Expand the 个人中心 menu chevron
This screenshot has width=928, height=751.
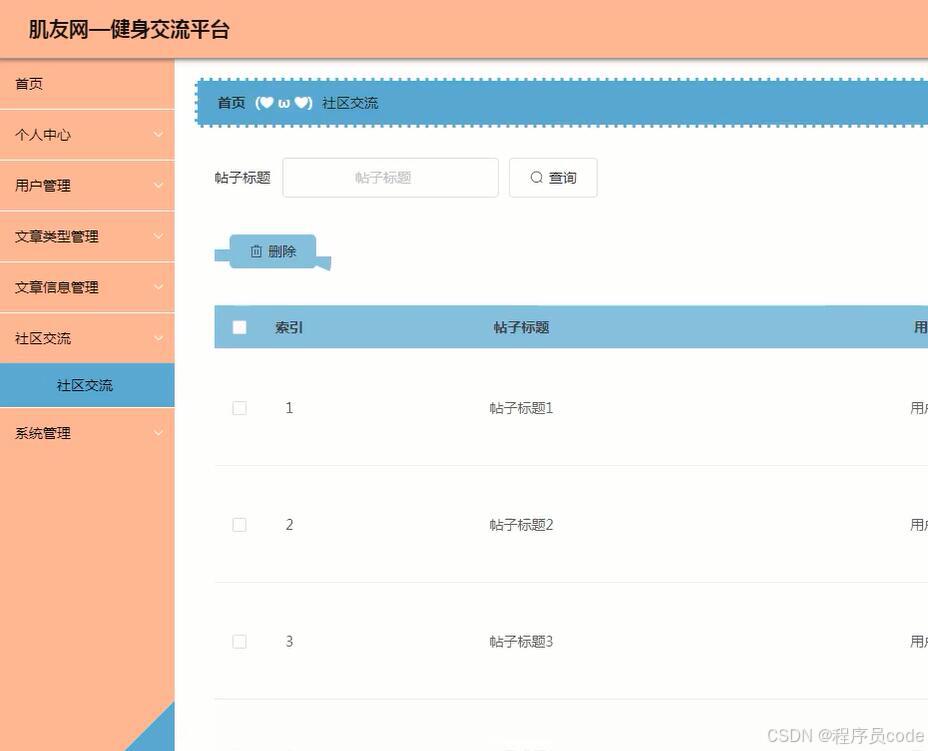[158, 135]
